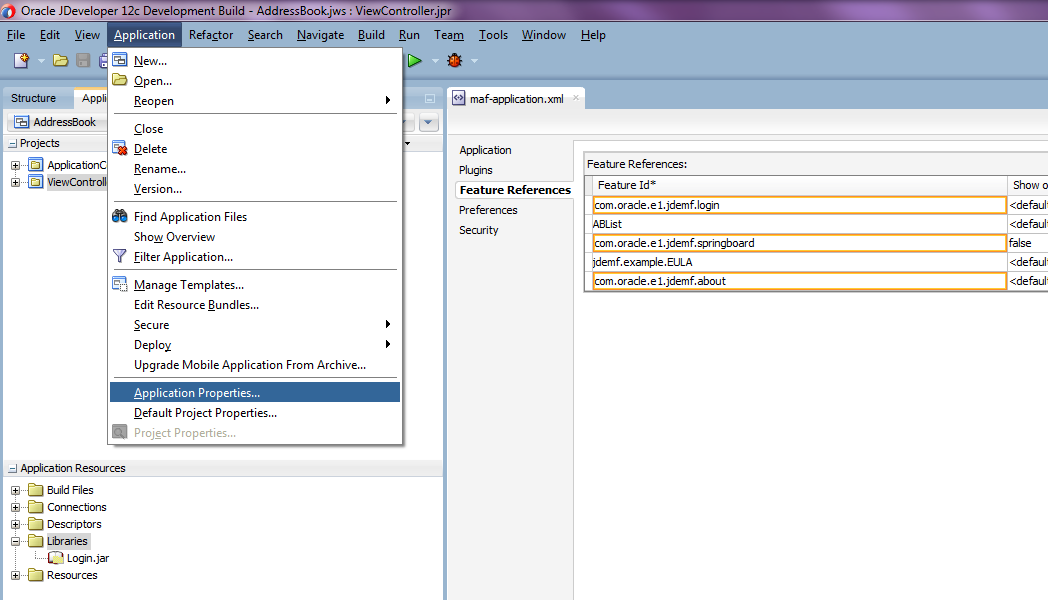Expand the Connections resource node
The image size is (1048, 600).
[14, 506]
